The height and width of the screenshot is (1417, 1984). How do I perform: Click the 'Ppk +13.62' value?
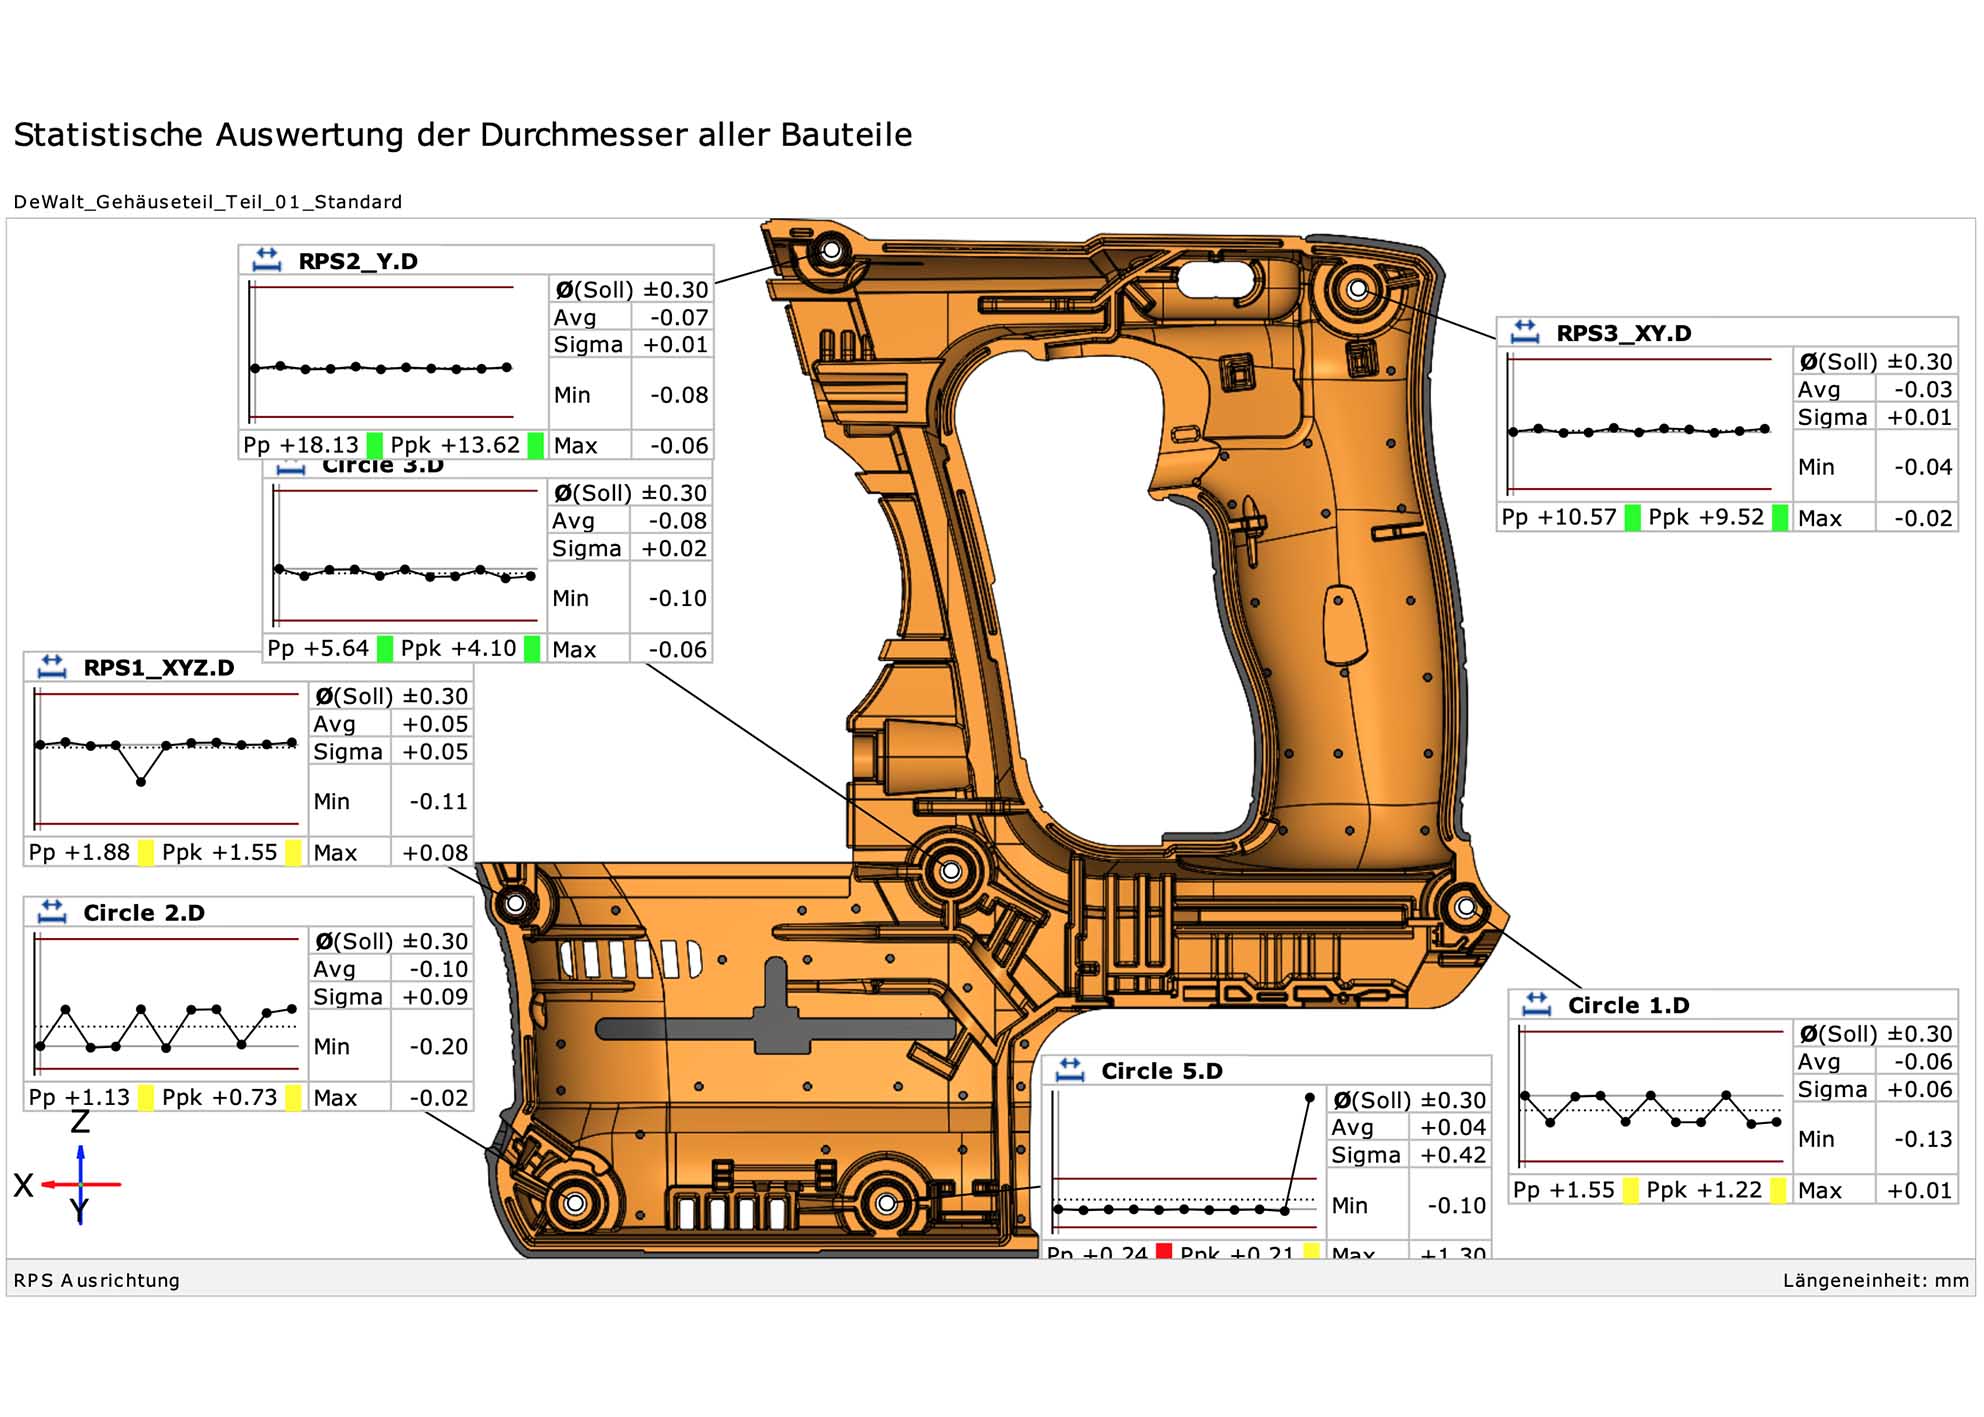click(x=455, y=445)
